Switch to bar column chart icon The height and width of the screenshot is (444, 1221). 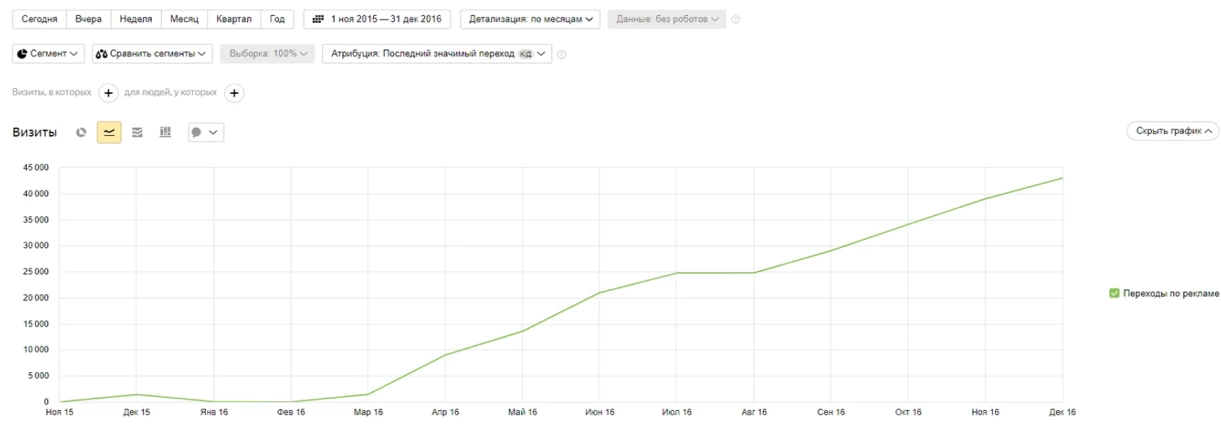[165, 132]
